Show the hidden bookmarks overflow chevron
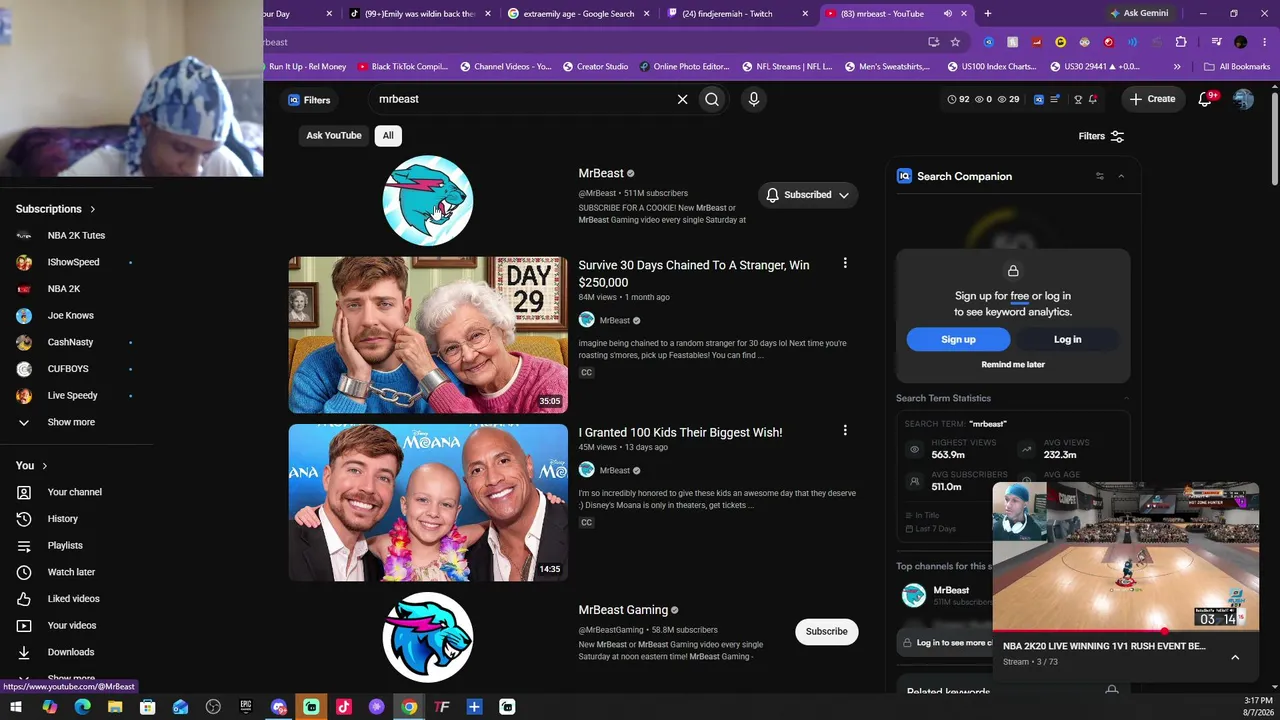The height and width of the screenshot is (720, 1280). (x=1177, y=67)
